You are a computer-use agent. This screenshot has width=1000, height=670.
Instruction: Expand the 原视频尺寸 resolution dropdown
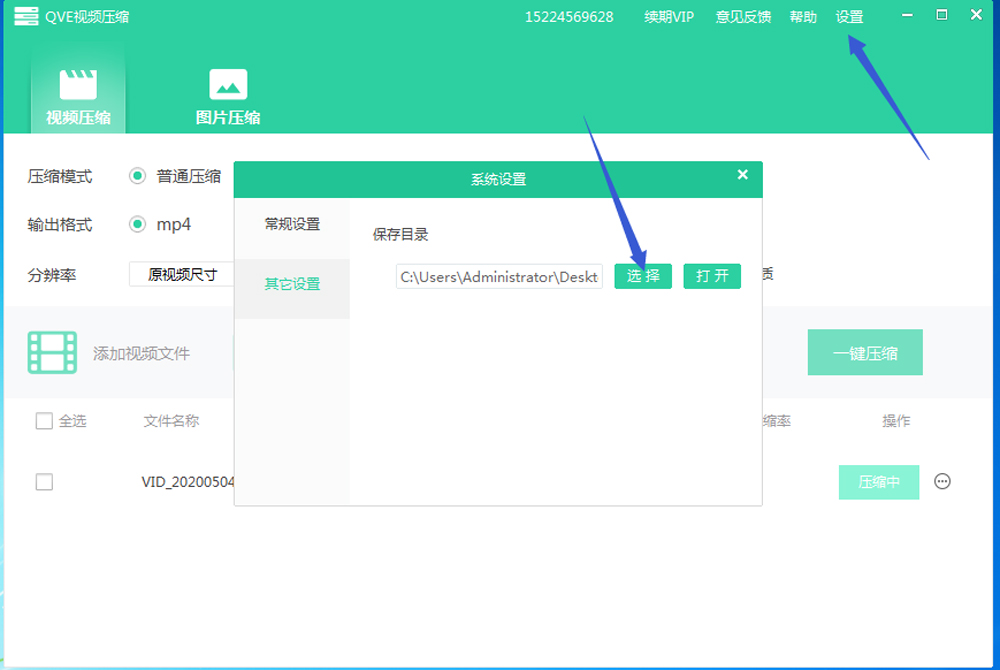(182, 275)
